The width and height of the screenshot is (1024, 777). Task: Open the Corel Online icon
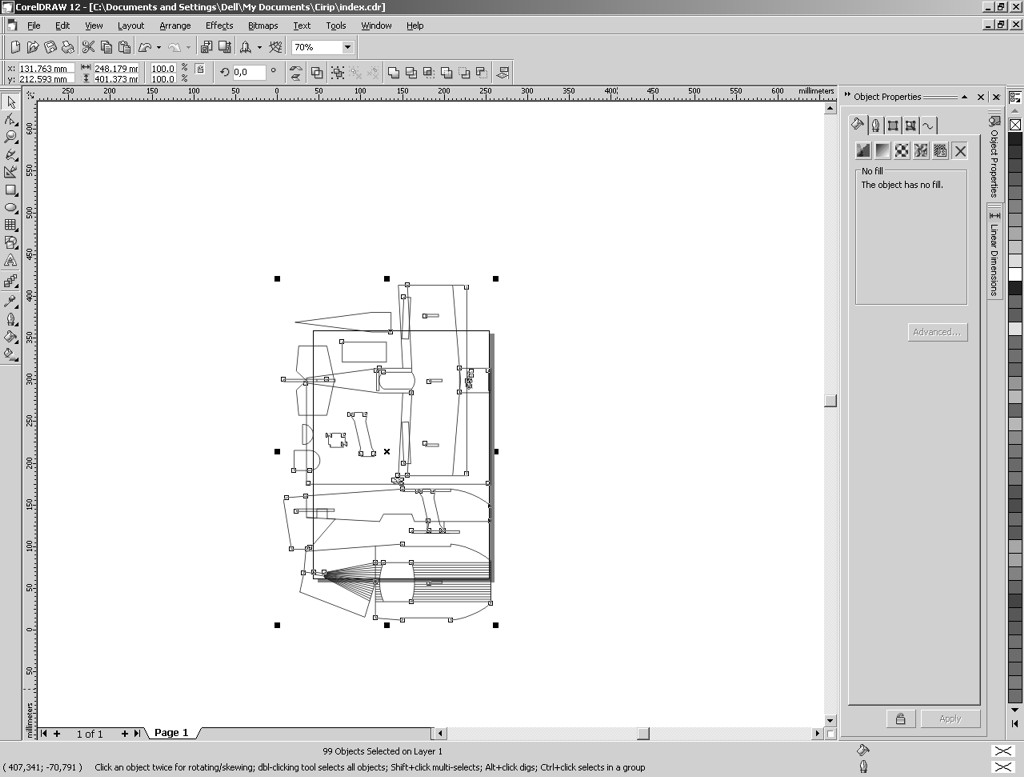[276, 47]
